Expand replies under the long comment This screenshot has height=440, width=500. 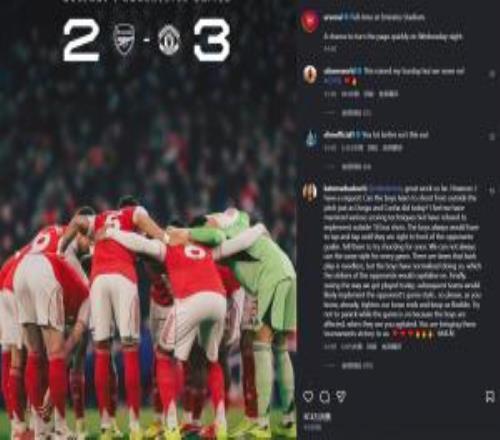pyautogui.click(x=357, y=366)
